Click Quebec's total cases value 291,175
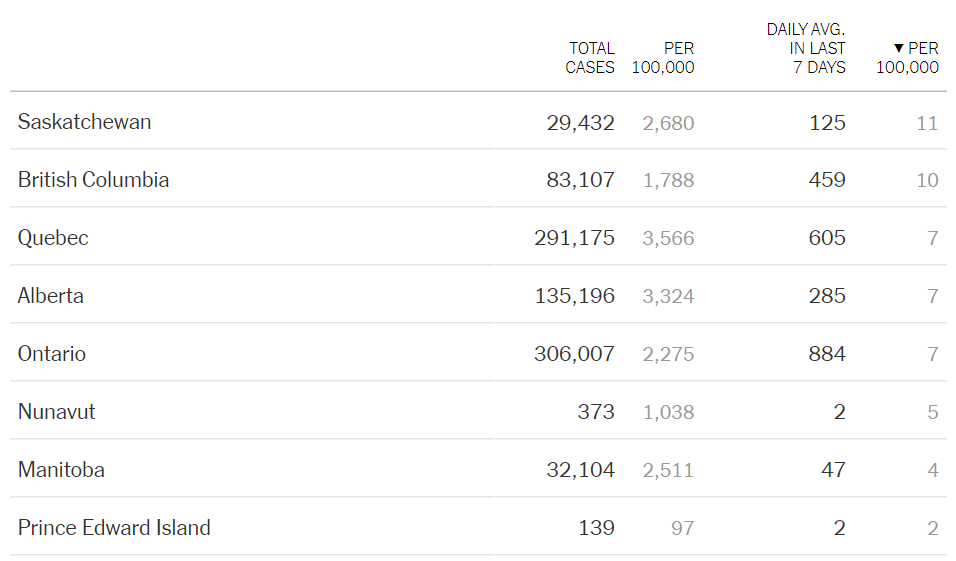 tap(575, 238)
